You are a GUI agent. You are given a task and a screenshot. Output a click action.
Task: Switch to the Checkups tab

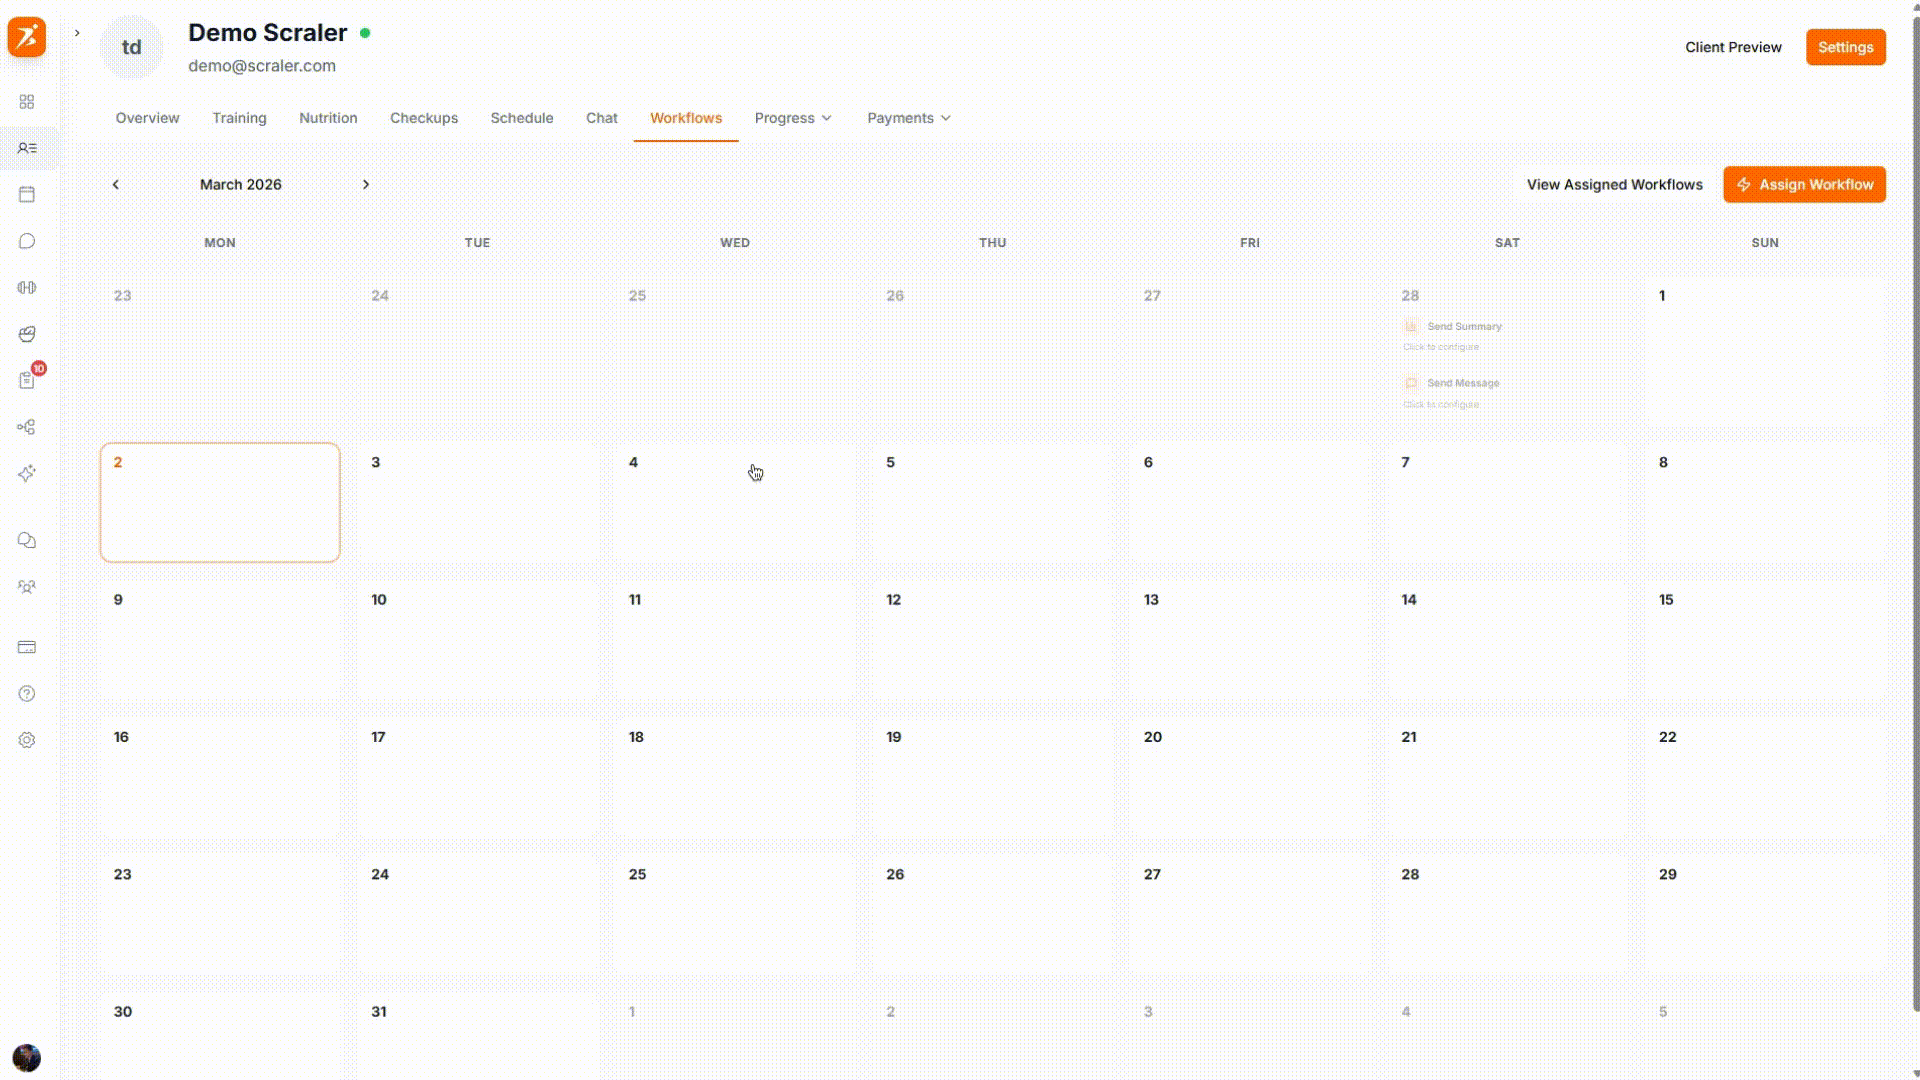pos(424,118)
